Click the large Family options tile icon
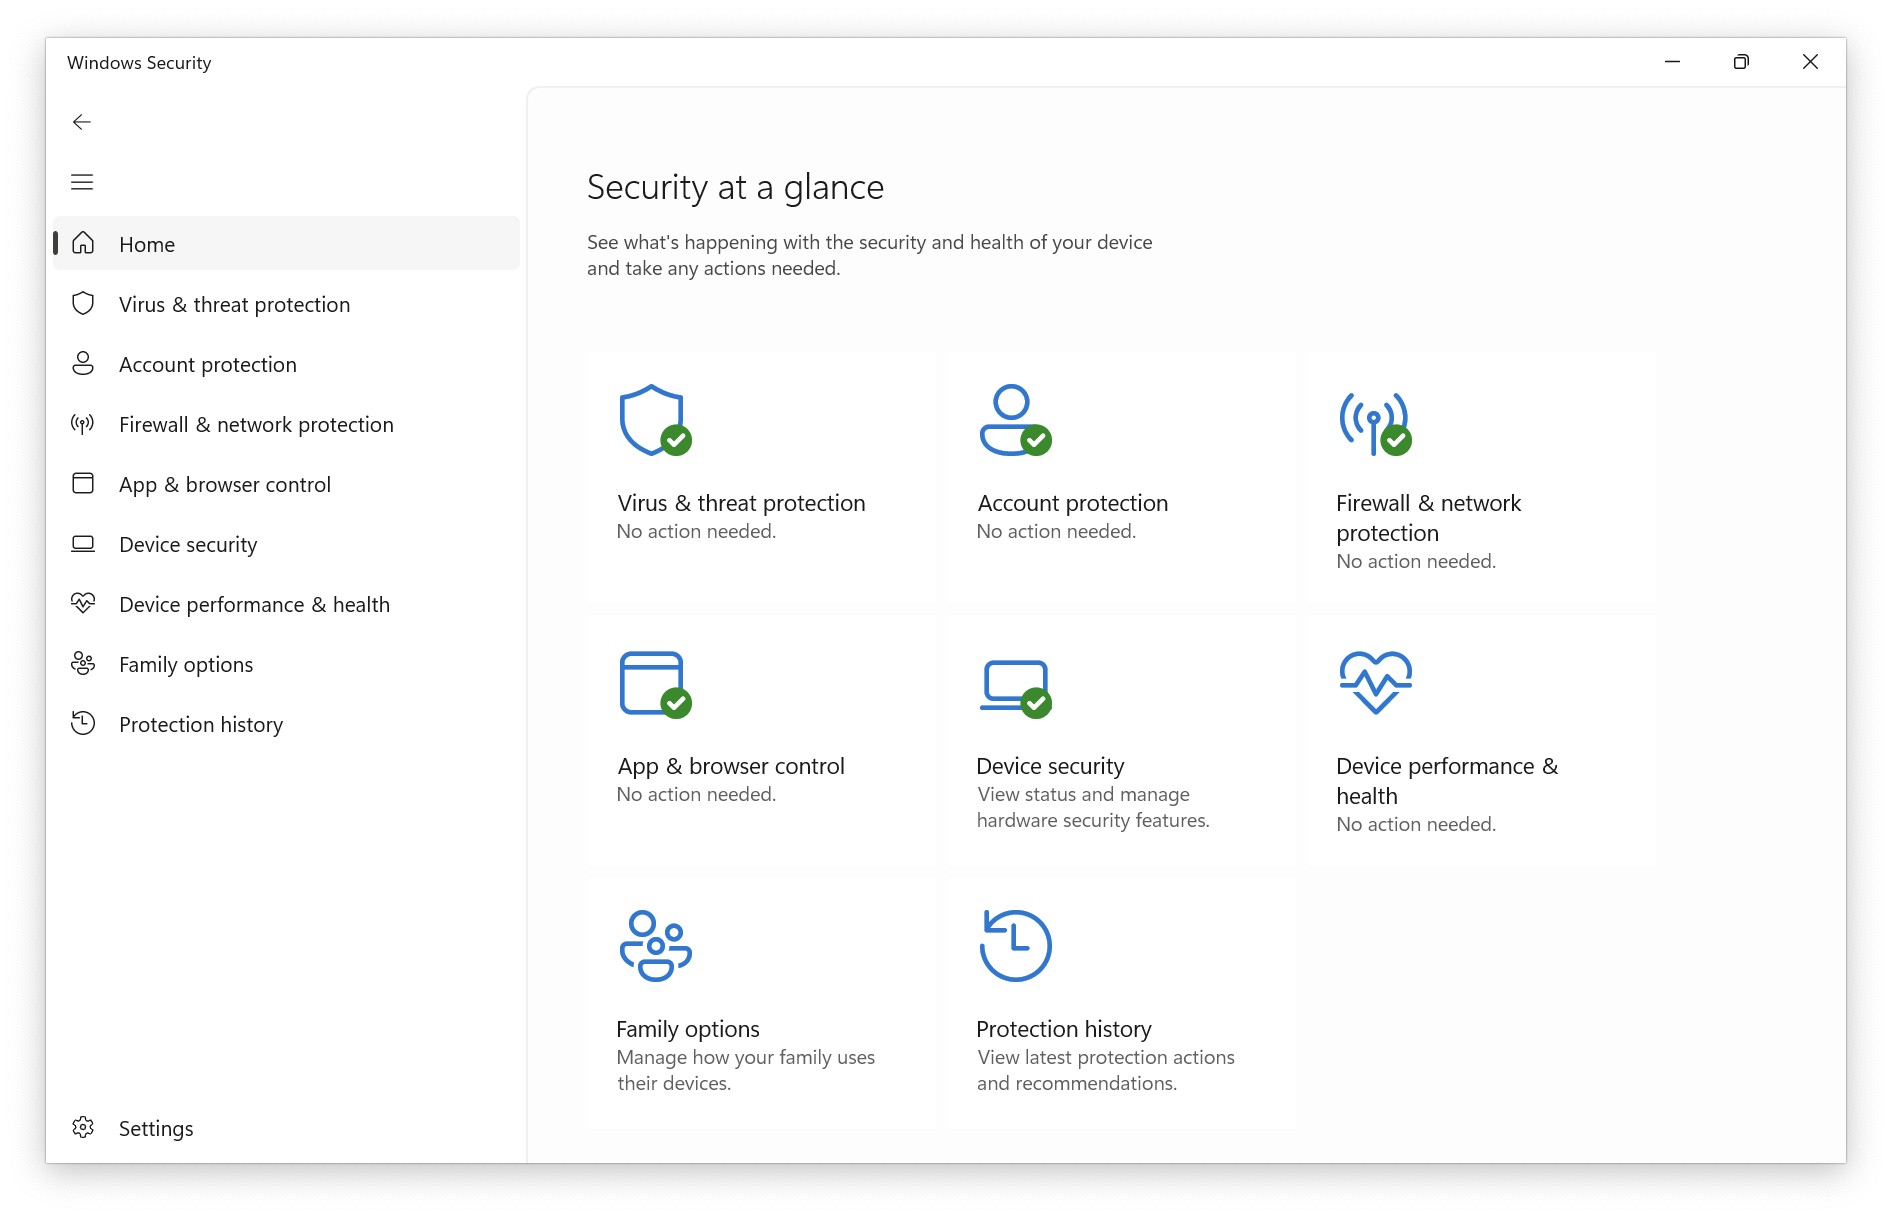The image size is (1892, 1218). click(655, 945)
